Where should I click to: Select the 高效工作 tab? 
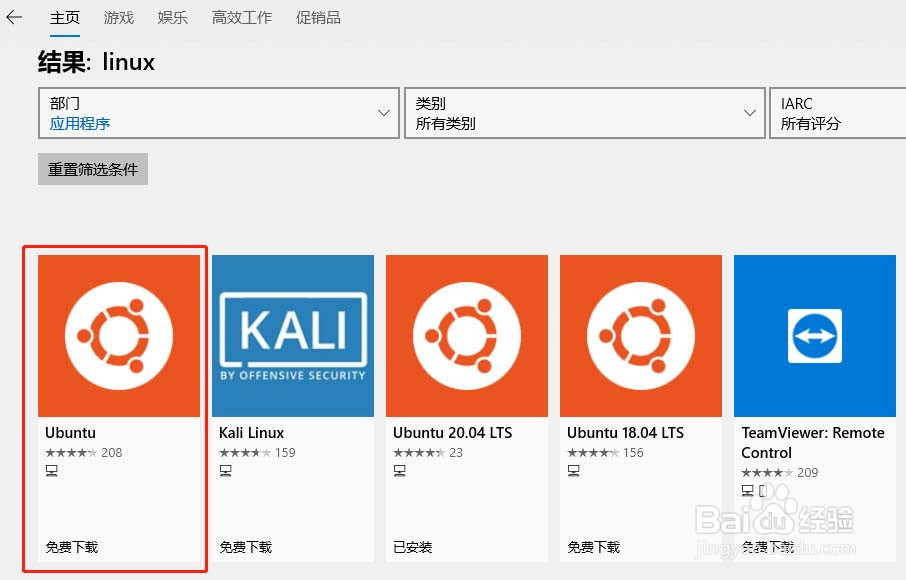pyautogui.click(x=242, y=18)
